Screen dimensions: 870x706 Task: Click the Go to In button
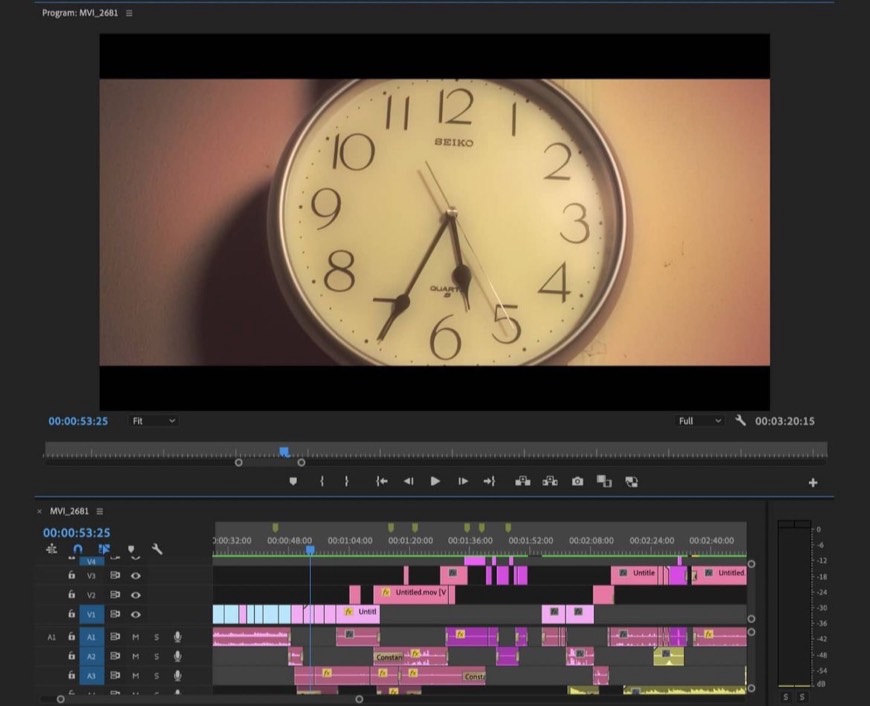[x=381, y=481]
